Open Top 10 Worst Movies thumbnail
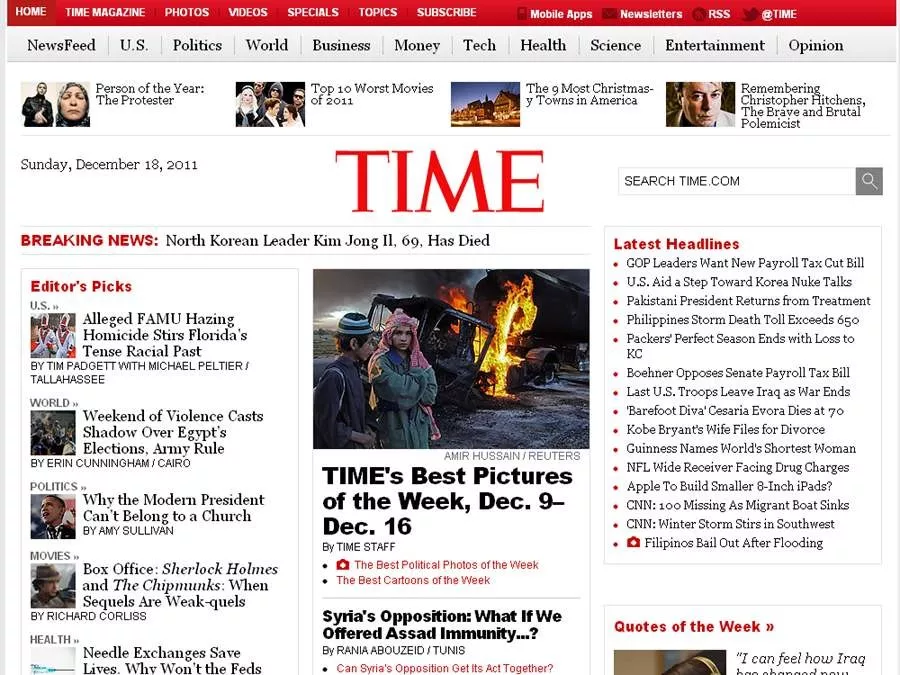Viewport: 900px width, 675px height. pyautogui.click(x=270, y=104)
